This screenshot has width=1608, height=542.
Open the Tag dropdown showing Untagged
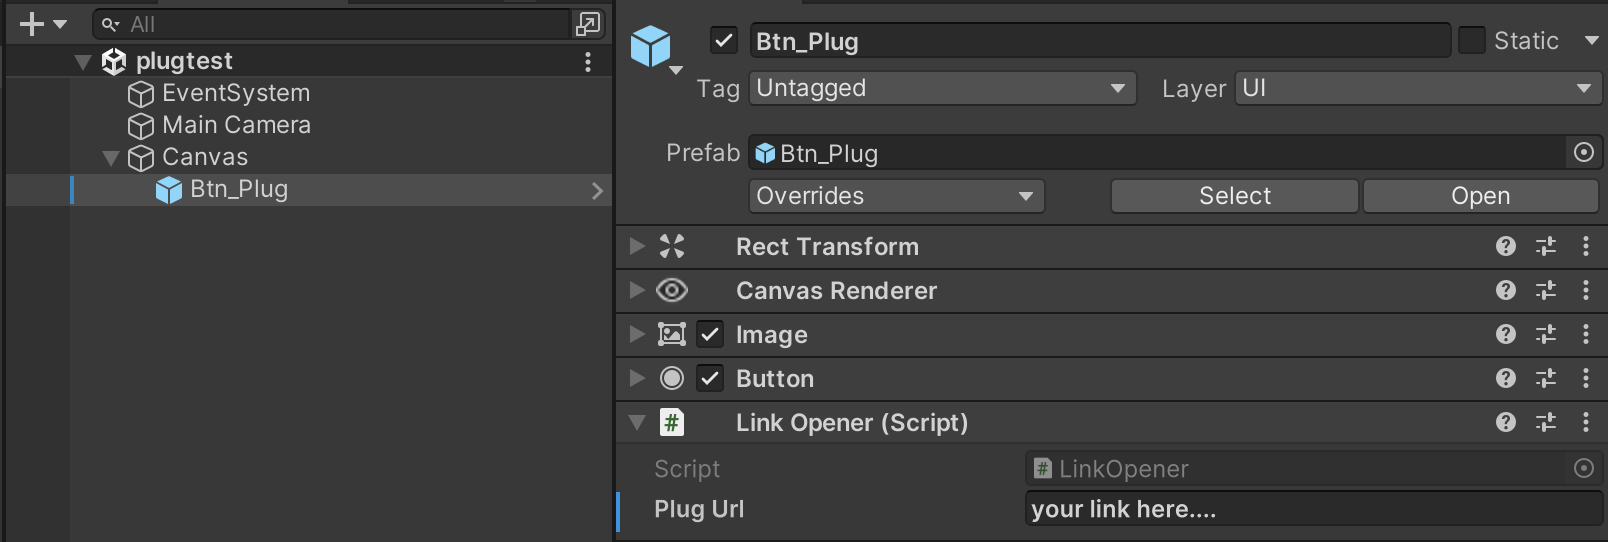tap(942, 89)
